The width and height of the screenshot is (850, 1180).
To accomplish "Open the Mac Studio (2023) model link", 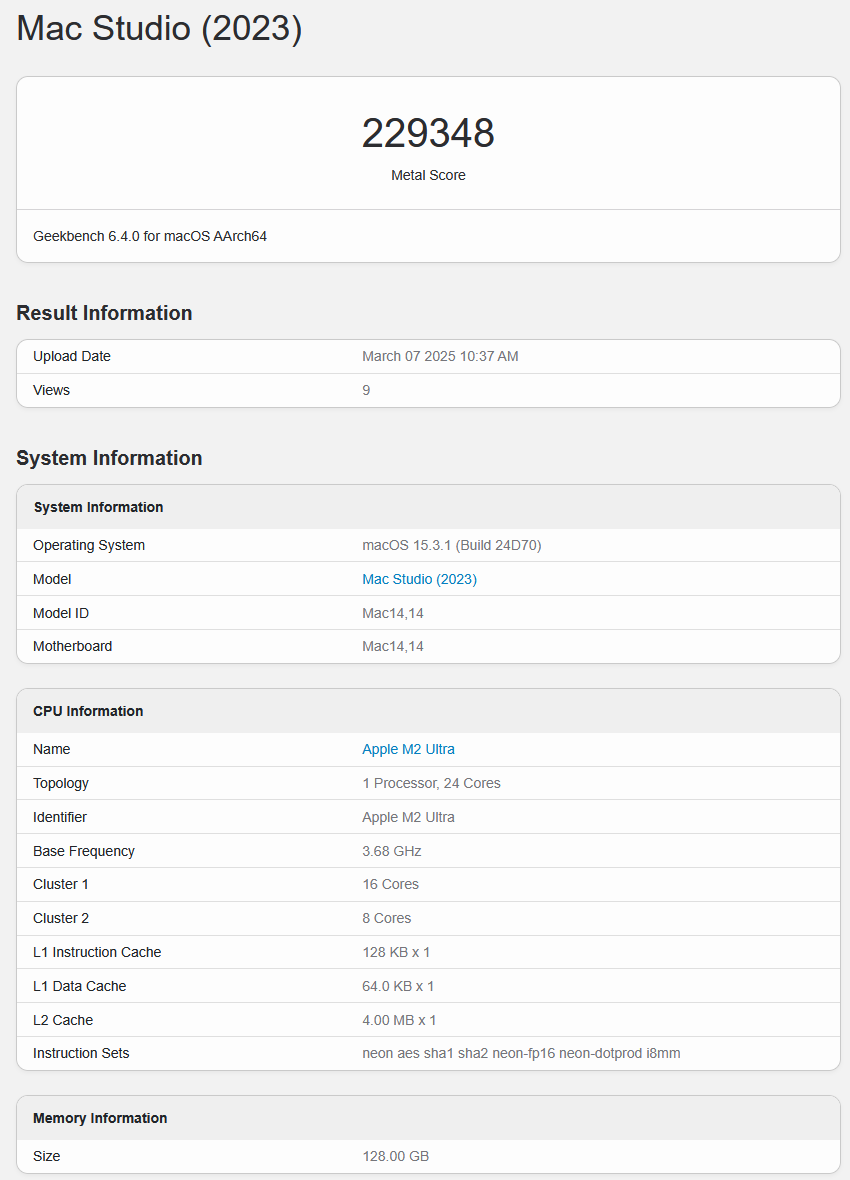I will pos(419,579).
